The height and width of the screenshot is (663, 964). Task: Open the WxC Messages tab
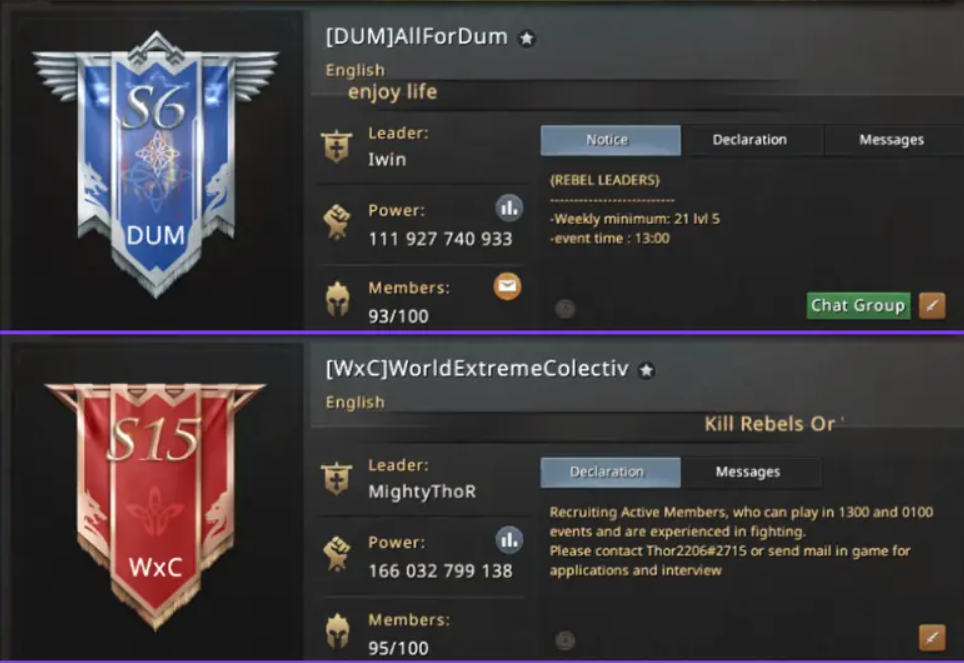748,472
